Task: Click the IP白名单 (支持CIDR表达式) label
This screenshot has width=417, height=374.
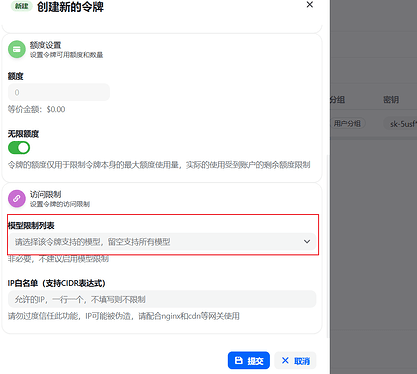Action: [57, 283]
